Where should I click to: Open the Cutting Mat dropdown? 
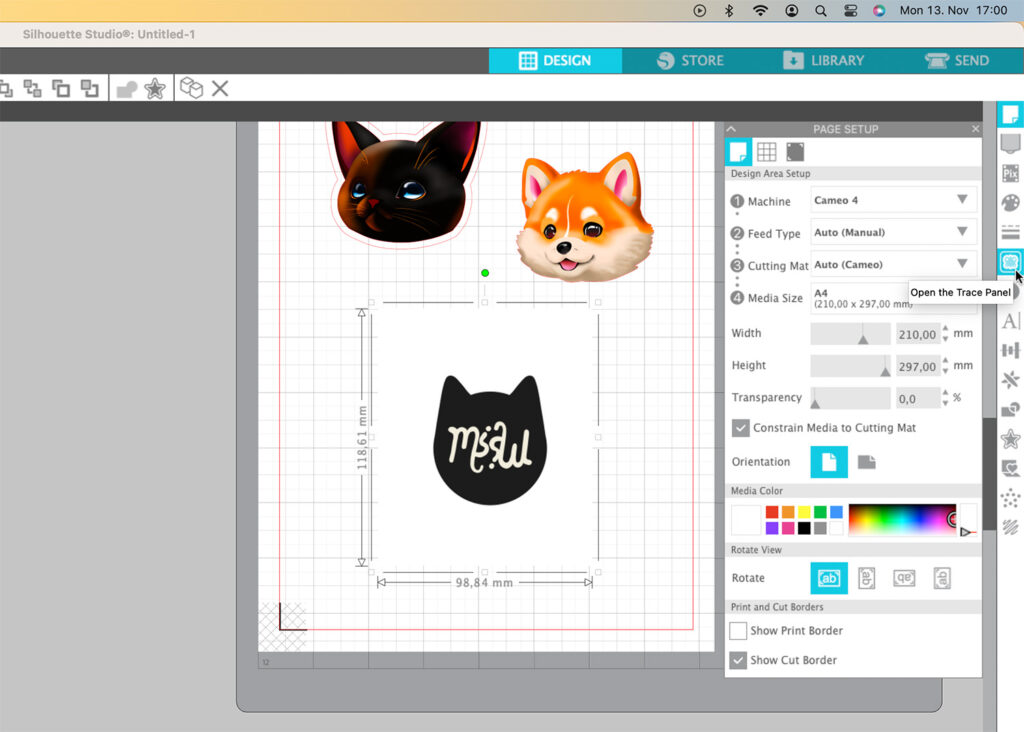coord(892,264)
